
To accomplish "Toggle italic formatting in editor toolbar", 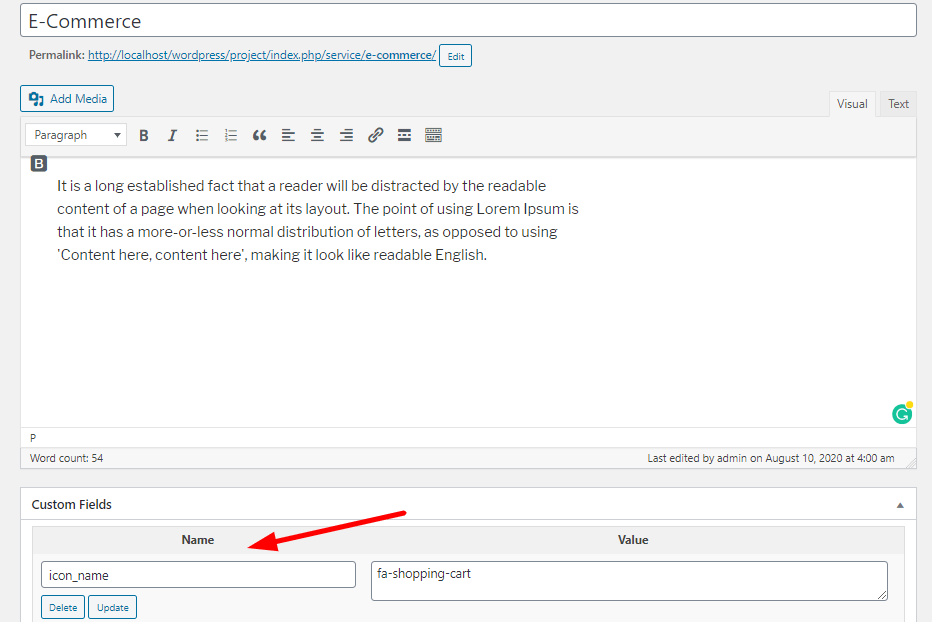I will pyautogui.click(x=172, y=136).
